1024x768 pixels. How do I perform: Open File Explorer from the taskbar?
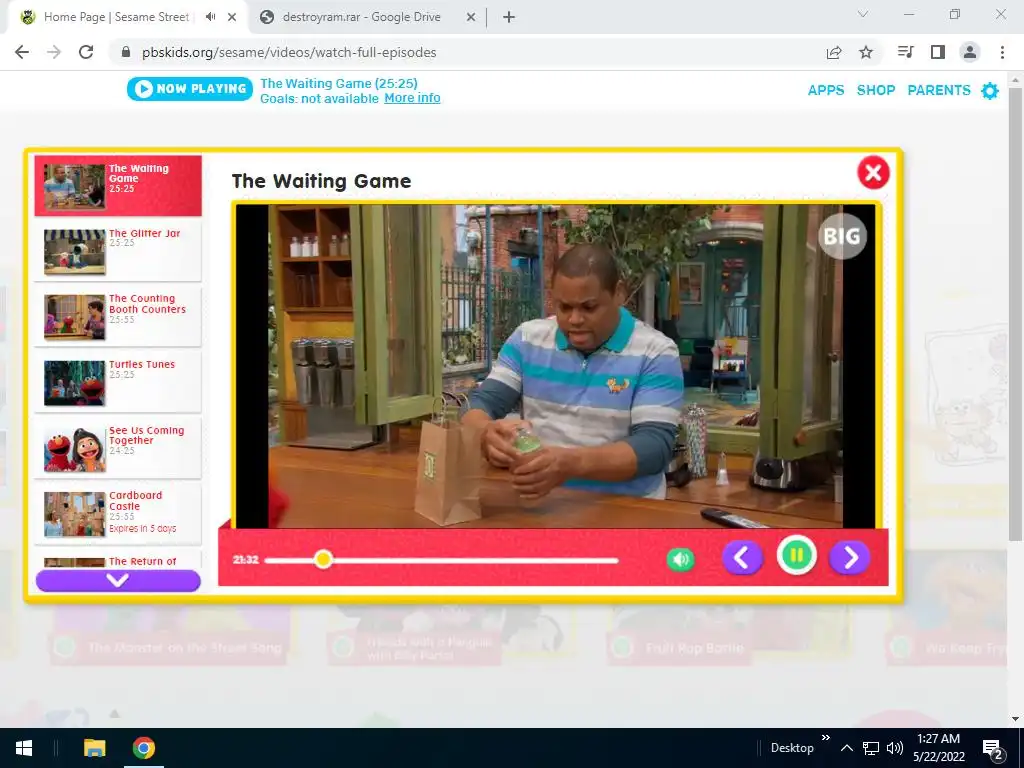coord(95,748)
